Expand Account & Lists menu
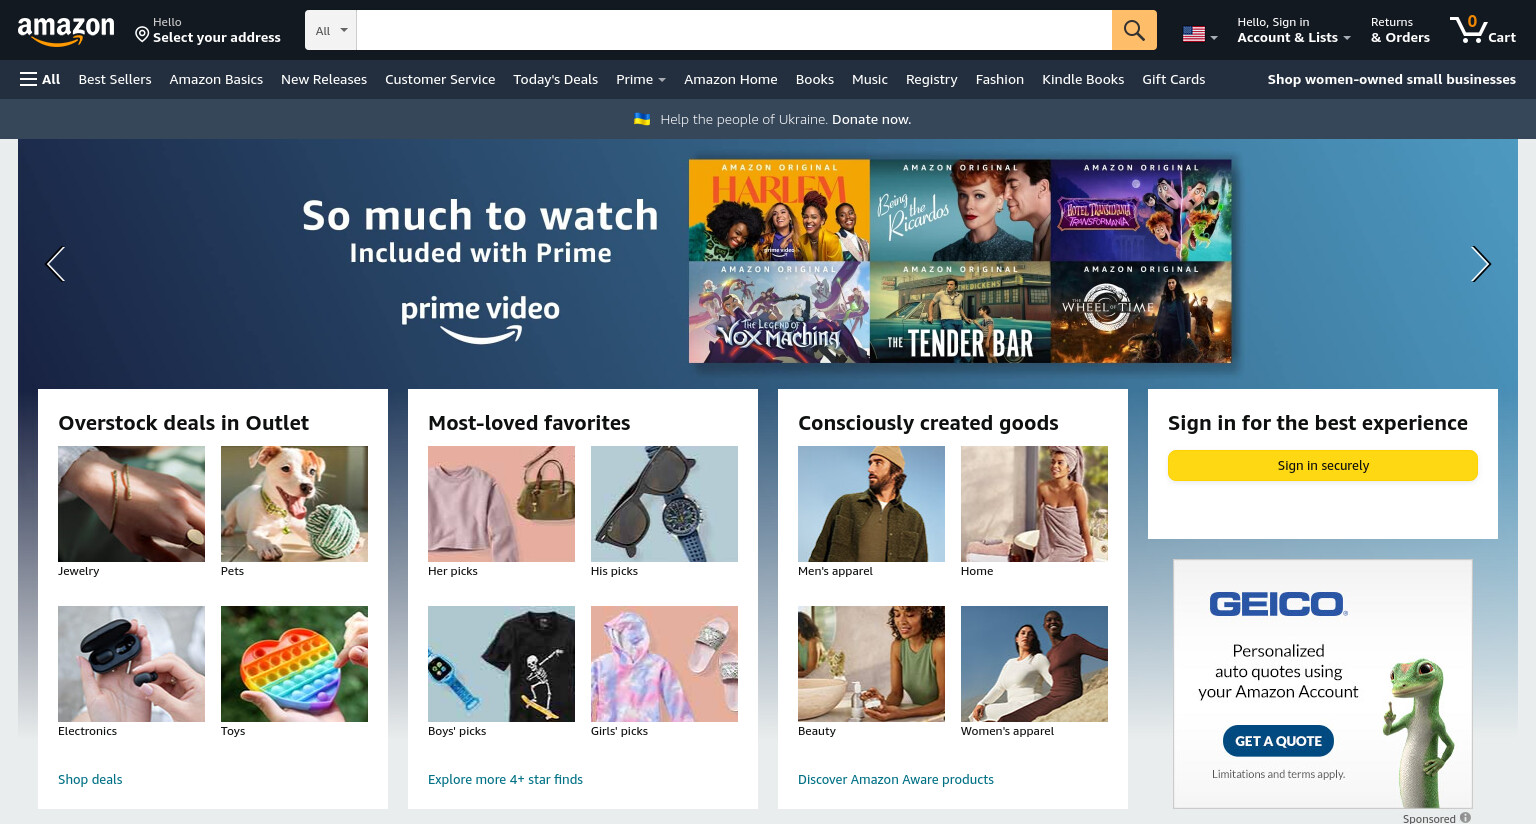1536x824 pixels. tap(1293, 30)
